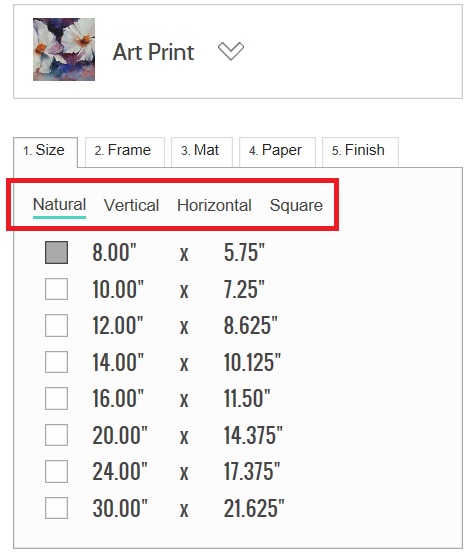This screenshot has height=559, width=475.
Task: Open the 3. Mat tab
Action: [x=201, y=152]
